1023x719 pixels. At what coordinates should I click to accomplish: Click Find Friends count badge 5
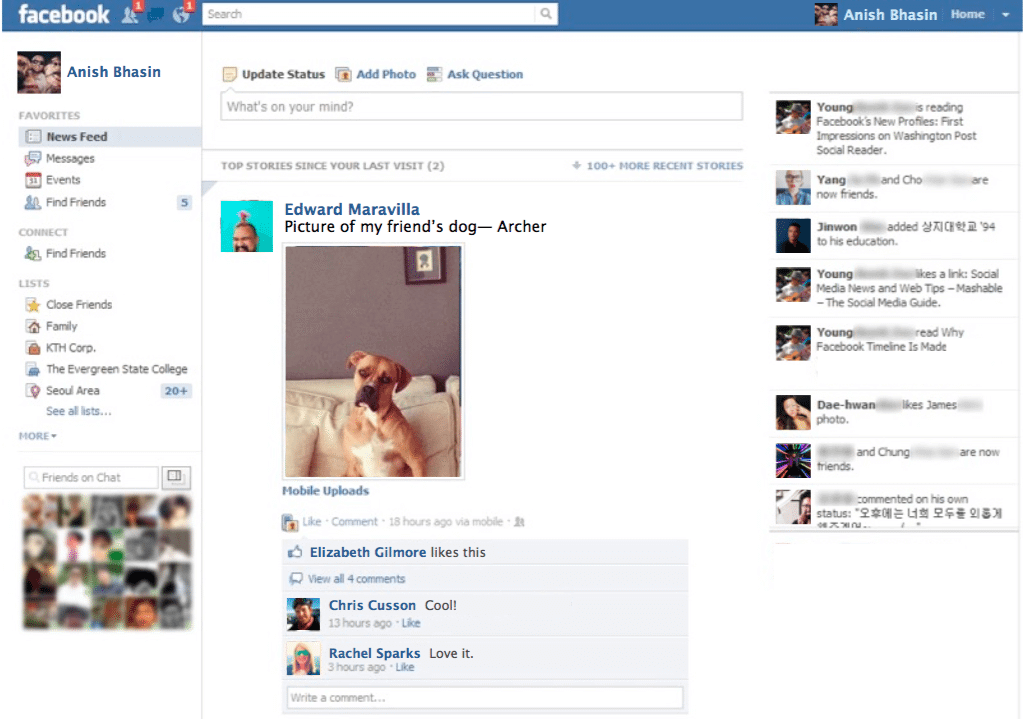pos(185,202)
